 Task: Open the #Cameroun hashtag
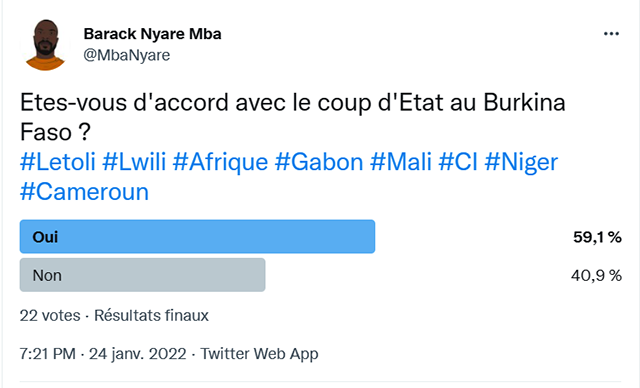click(x=84, y=192)
